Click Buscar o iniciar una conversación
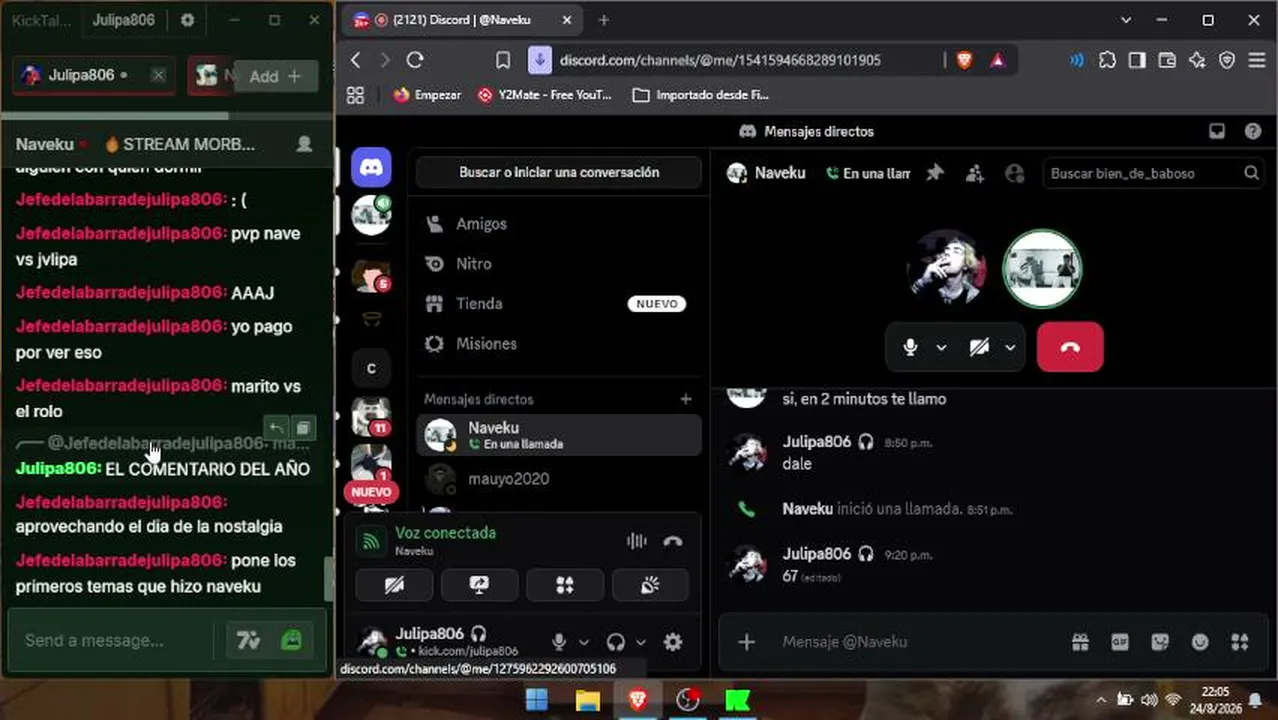The height and width of the screenshot is (720, 1278). point(559,172)
